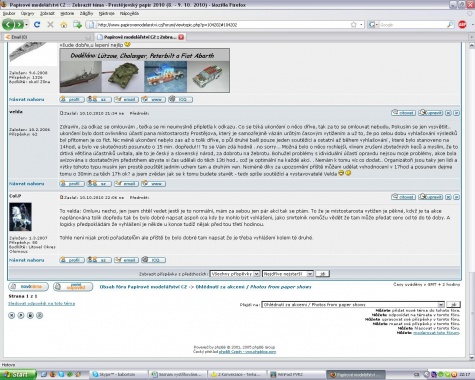Open the Soubor menu

pos(9,14)
